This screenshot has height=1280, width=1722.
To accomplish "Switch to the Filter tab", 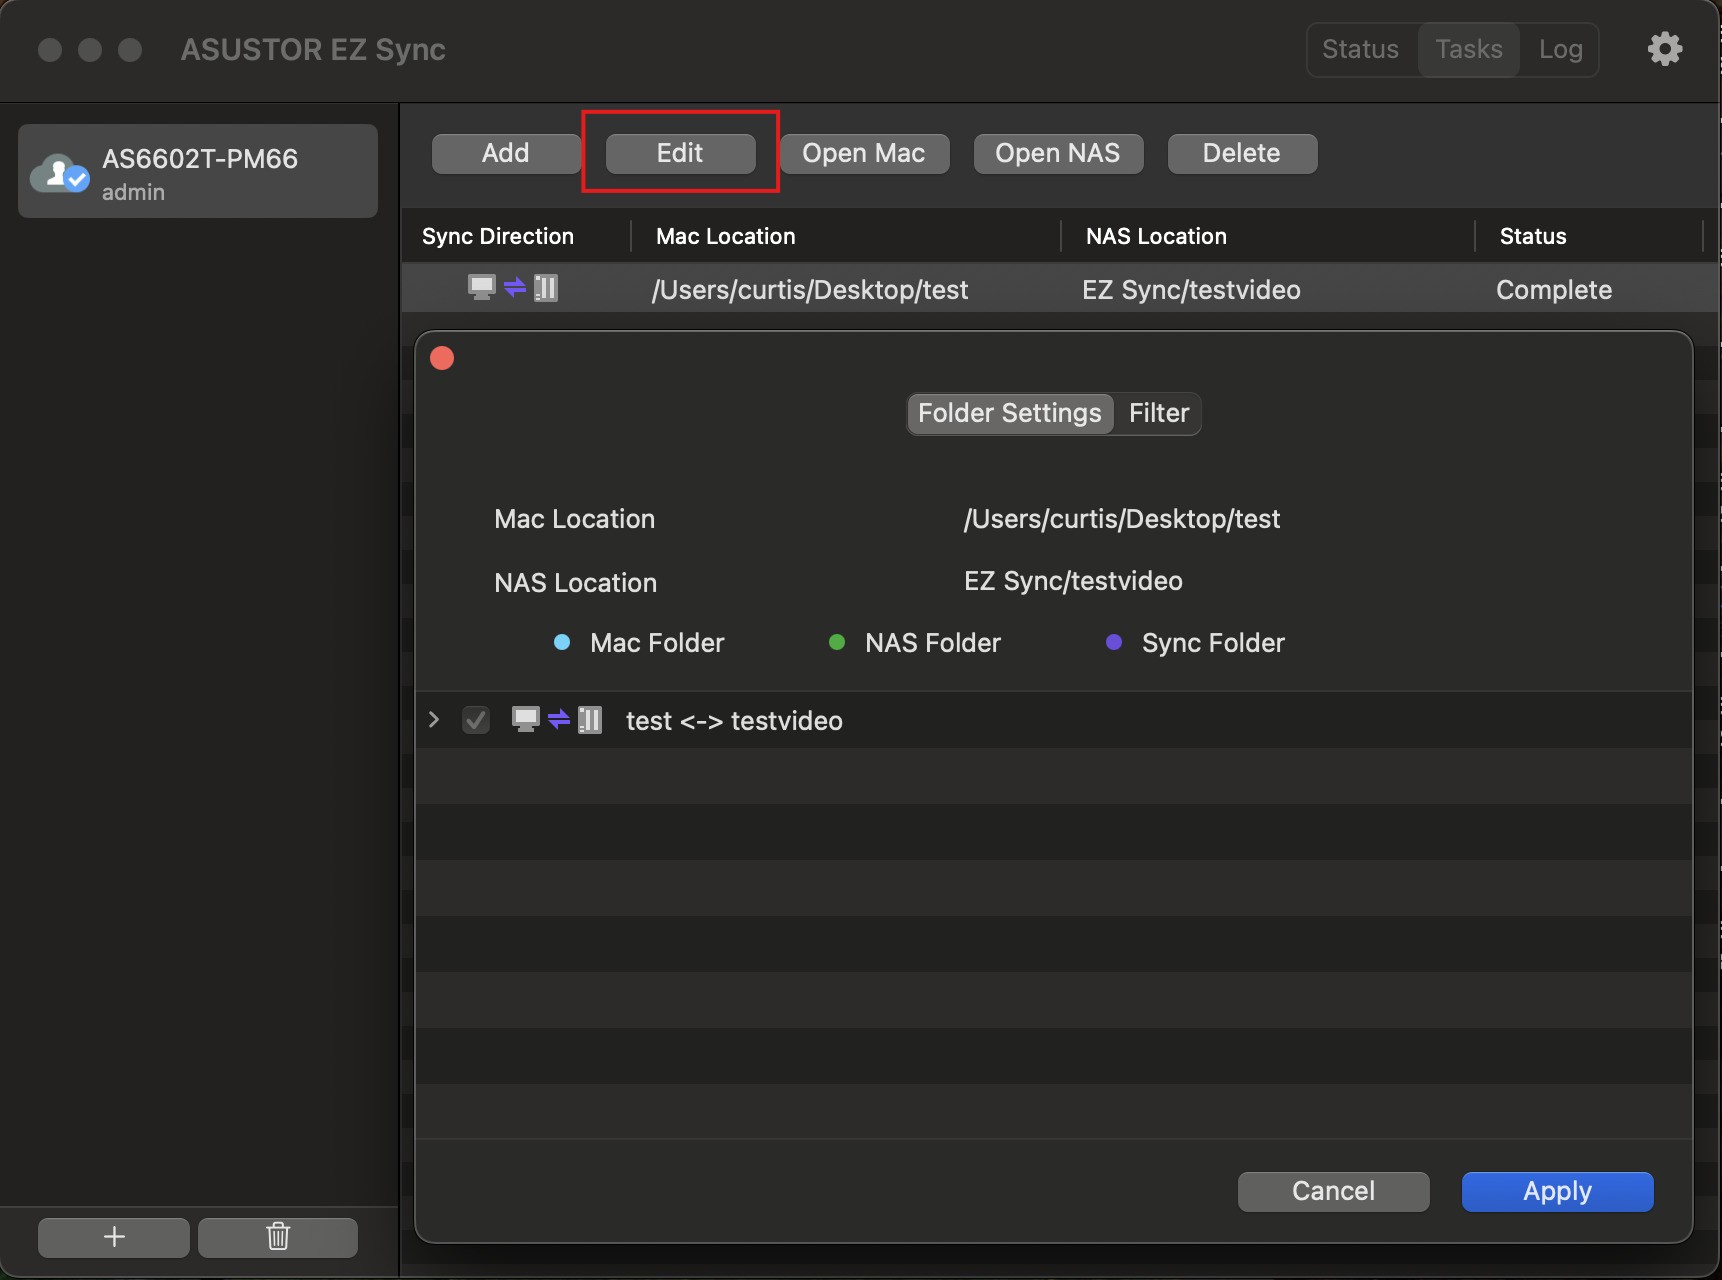I will pyautogui.click(x=1159, y=413).
